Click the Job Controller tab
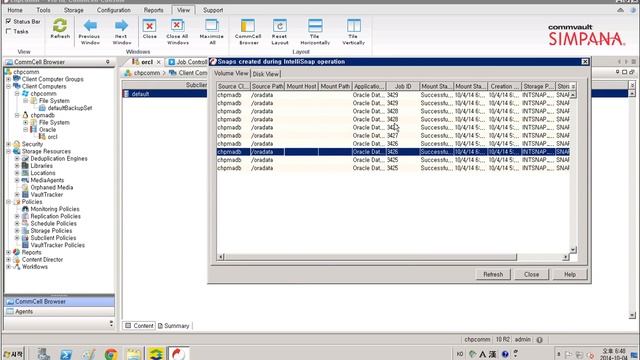Screen dimensions: 640x360 coord(188,62)
